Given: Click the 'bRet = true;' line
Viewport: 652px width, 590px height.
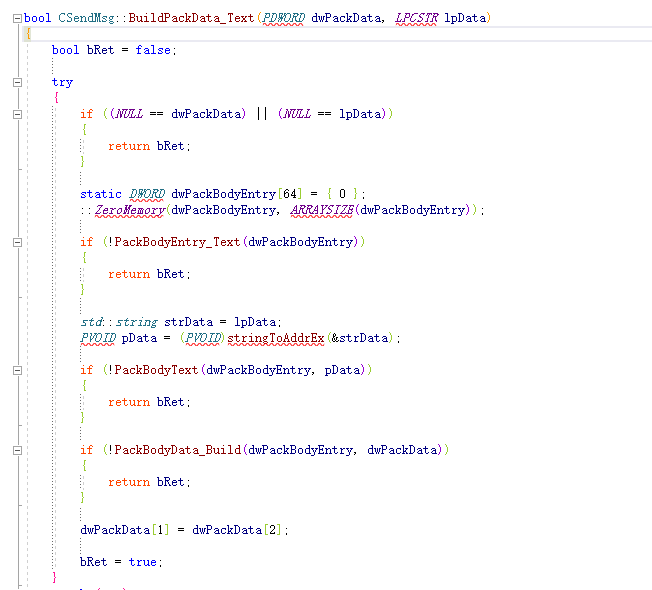Looking at the screenshot, I should pos(121,562).
